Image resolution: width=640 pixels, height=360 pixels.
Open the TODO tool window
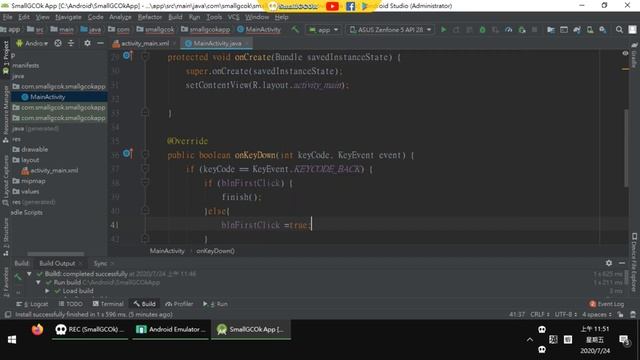pos(71,304)
